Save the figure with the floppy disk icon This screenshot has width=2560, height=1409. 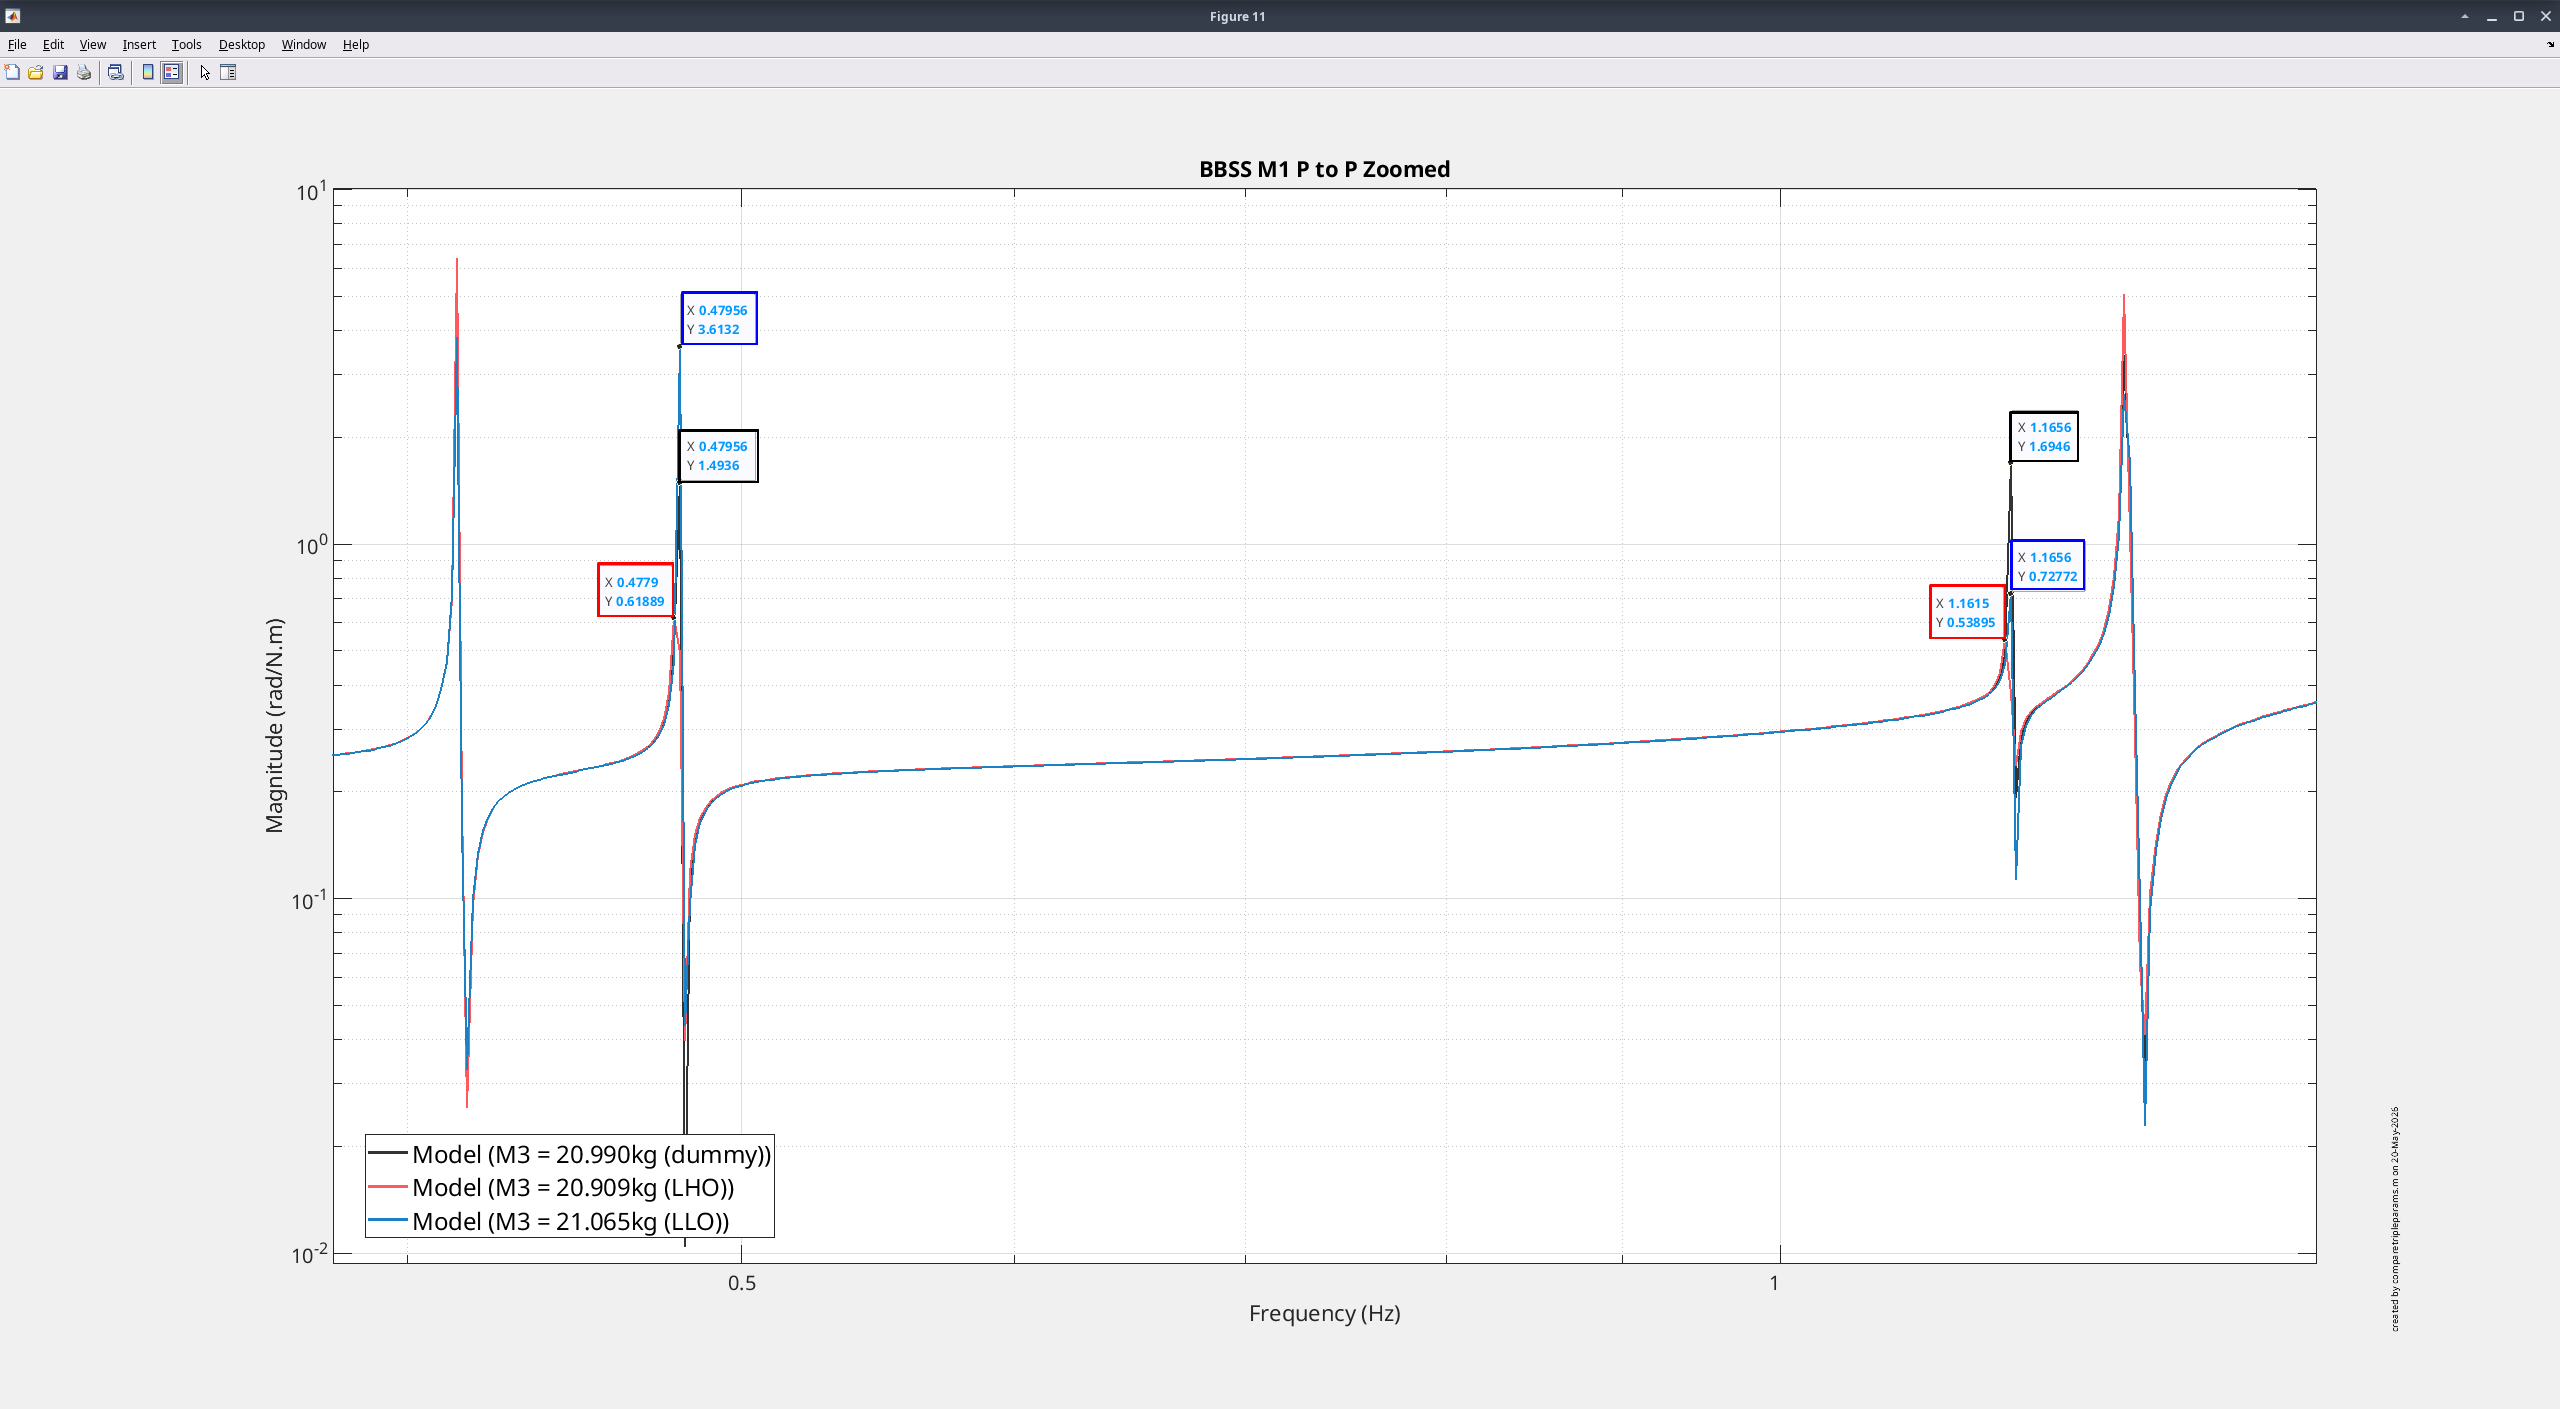tap(60, 72)
